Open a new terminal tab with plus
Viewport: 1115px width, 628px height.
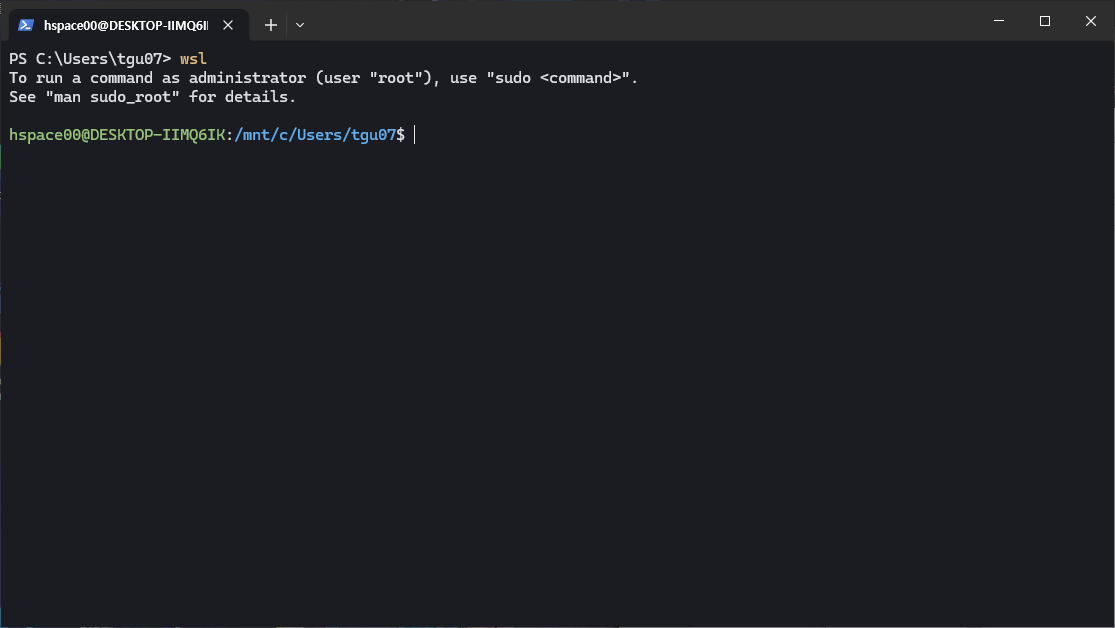[270, 25]
